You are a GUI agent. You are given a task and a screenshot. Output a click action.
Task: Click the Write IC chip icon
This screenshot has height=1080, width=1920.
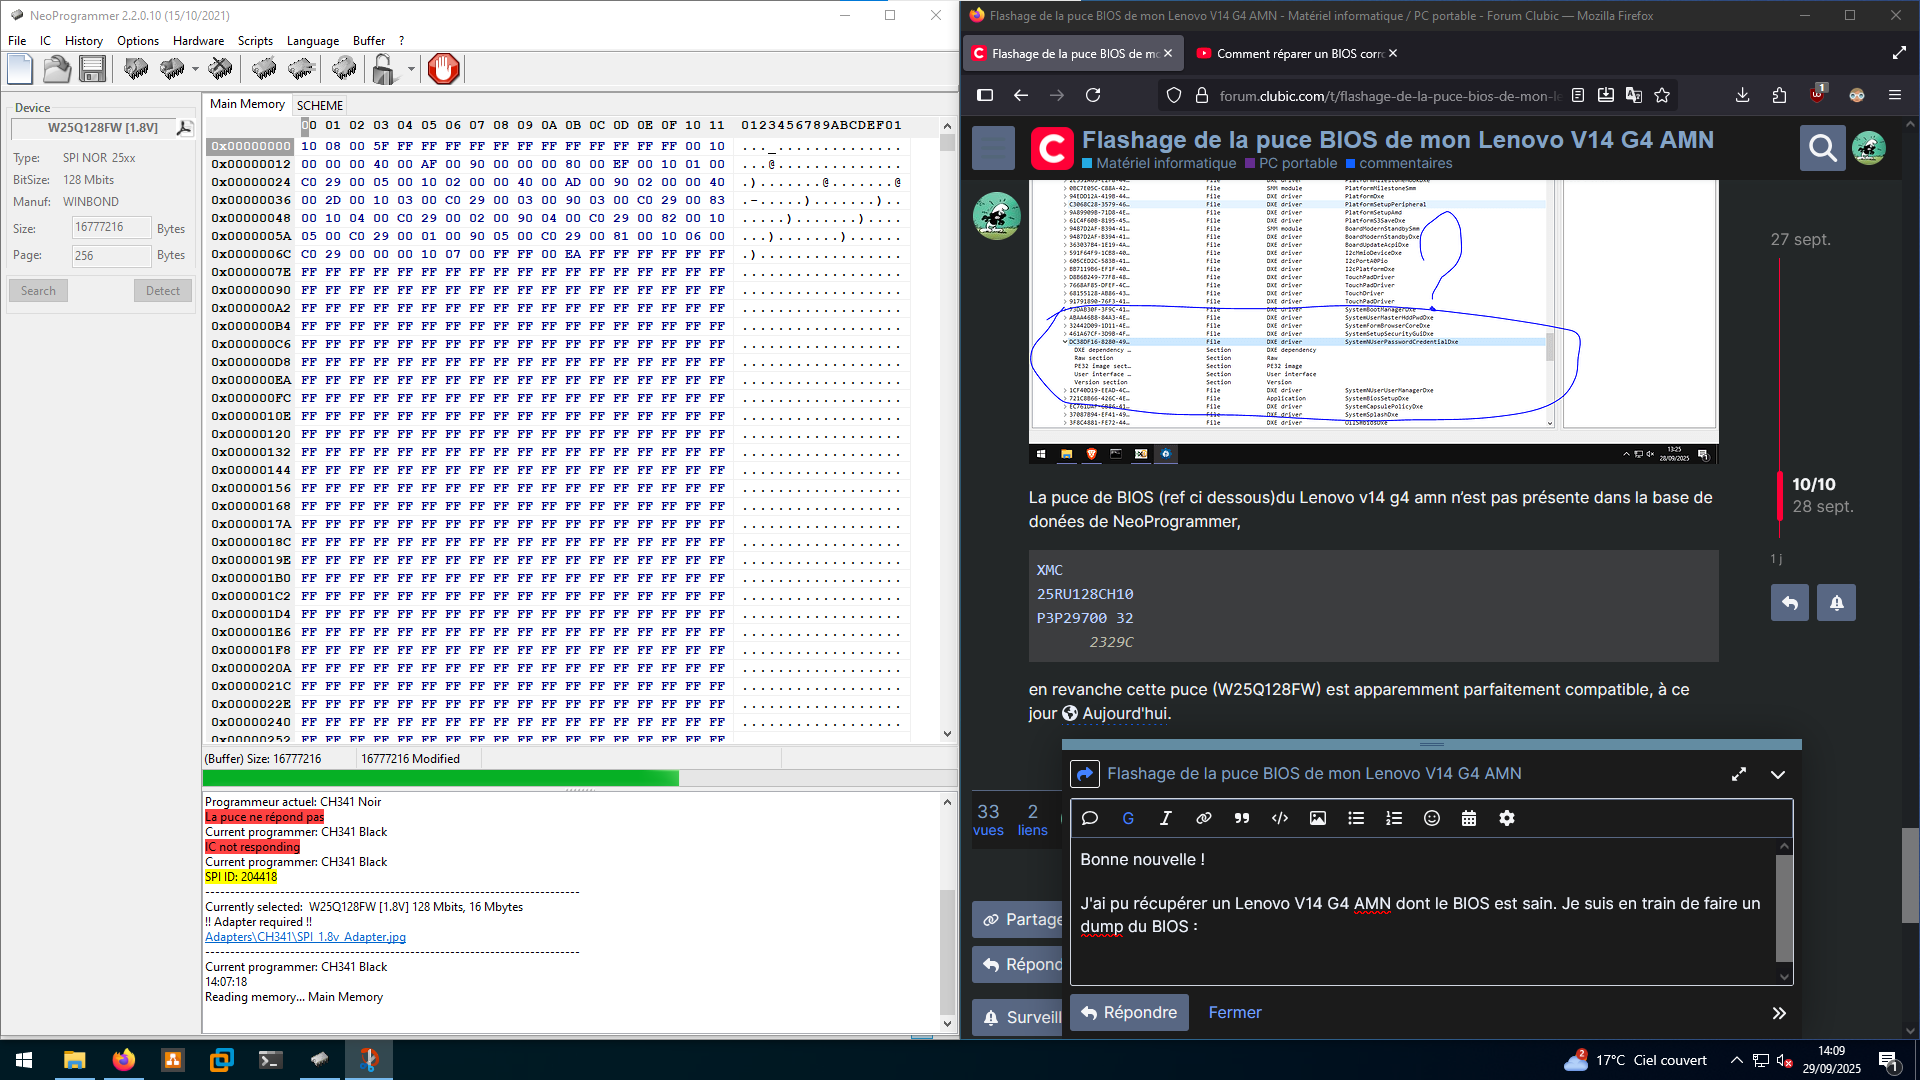pyautogui.click(x=172, y=69)
